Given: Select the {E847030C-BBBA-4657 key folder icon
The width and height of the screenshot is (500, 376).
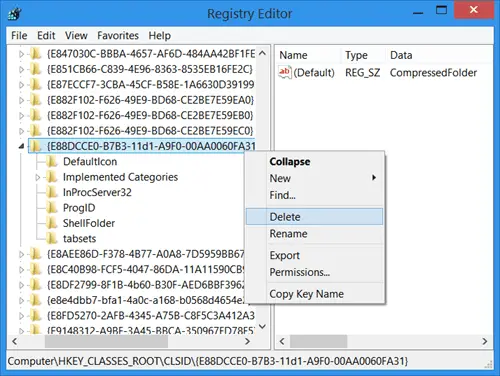Looking at the screenshot, I should click(x=36, y=54).
